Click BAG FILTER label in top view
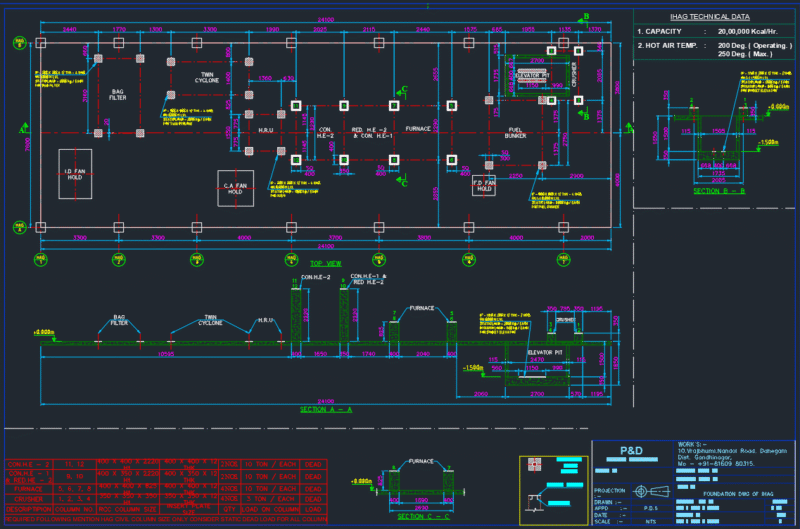This screenshot has height=529, width=800. tap(118, 95)
